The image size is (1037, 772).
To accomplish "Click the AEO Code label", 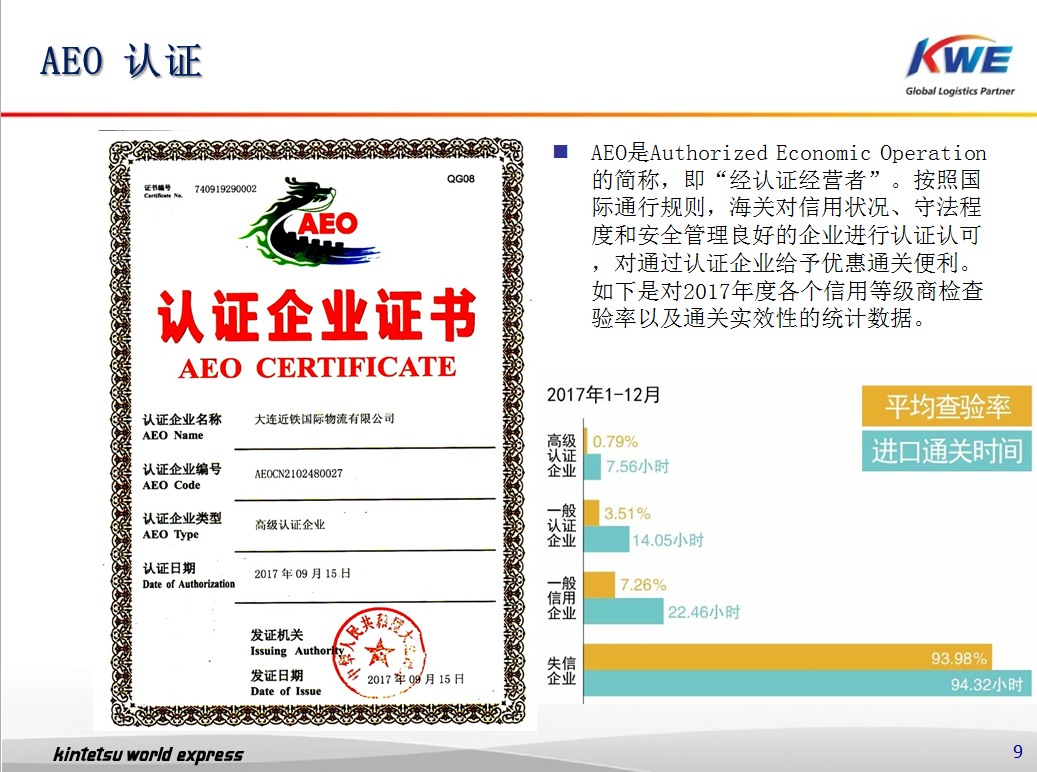I will [171, 485].
